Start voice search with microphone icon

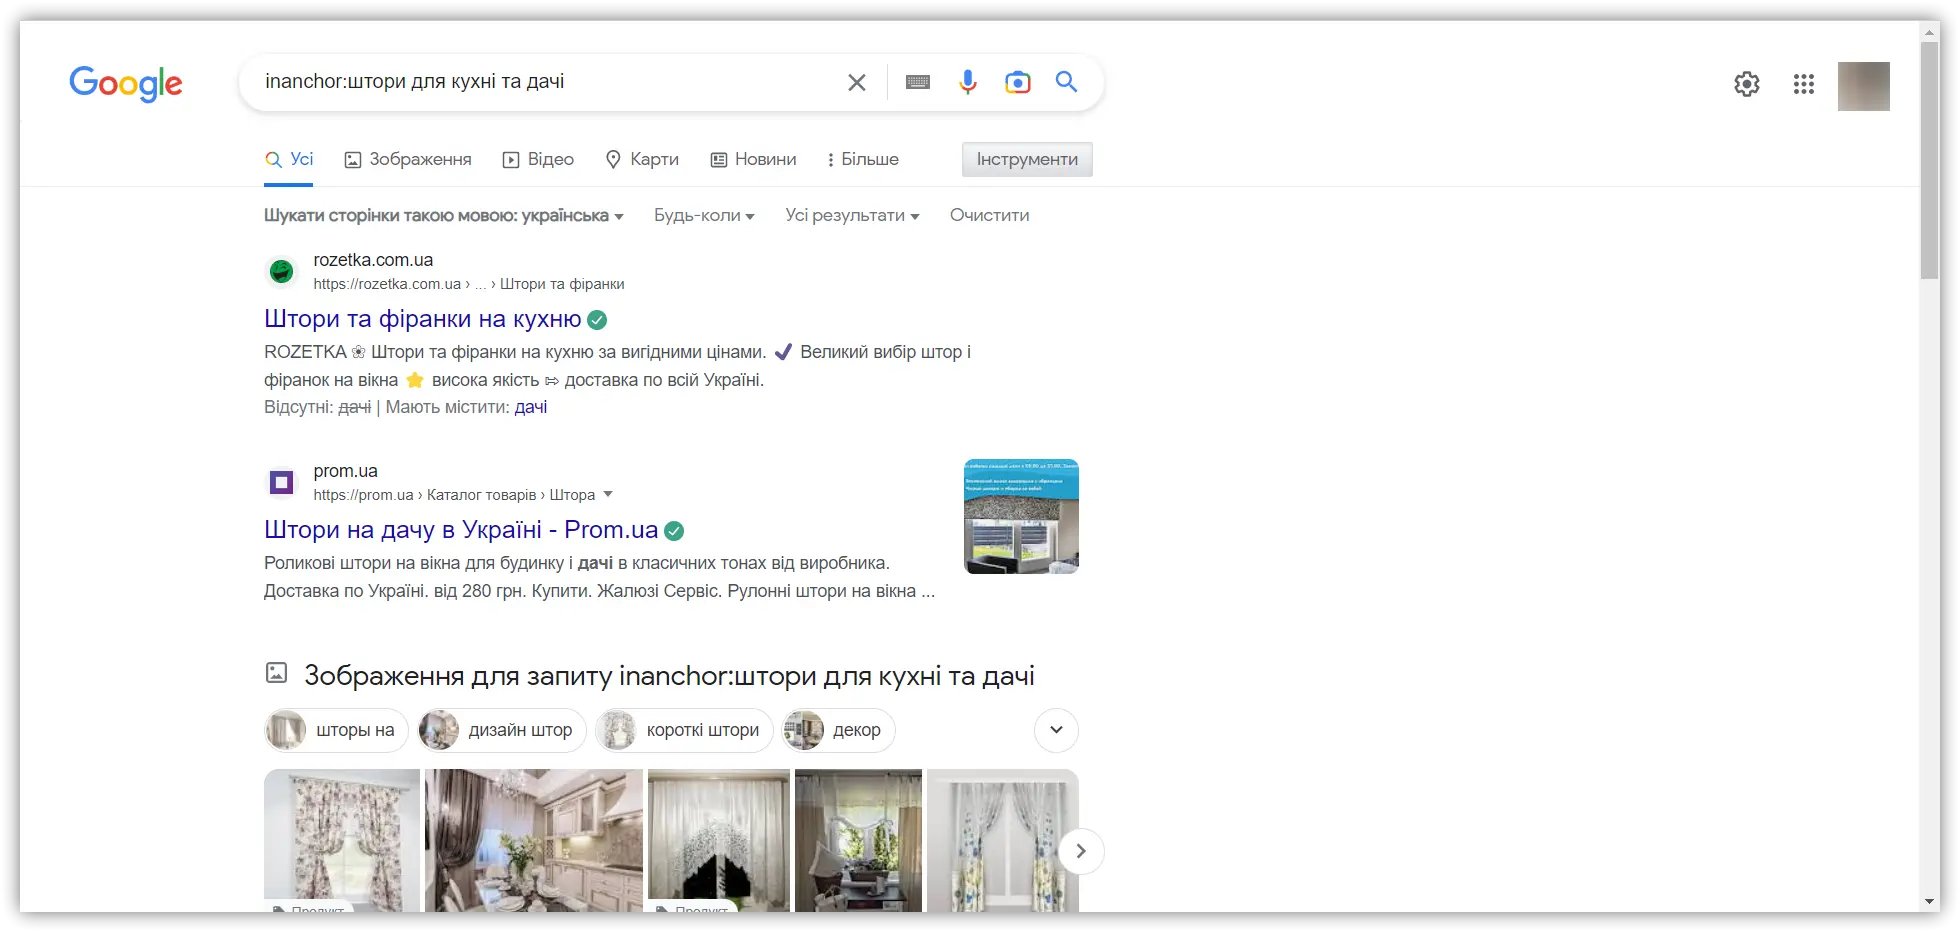click(968, 82)
